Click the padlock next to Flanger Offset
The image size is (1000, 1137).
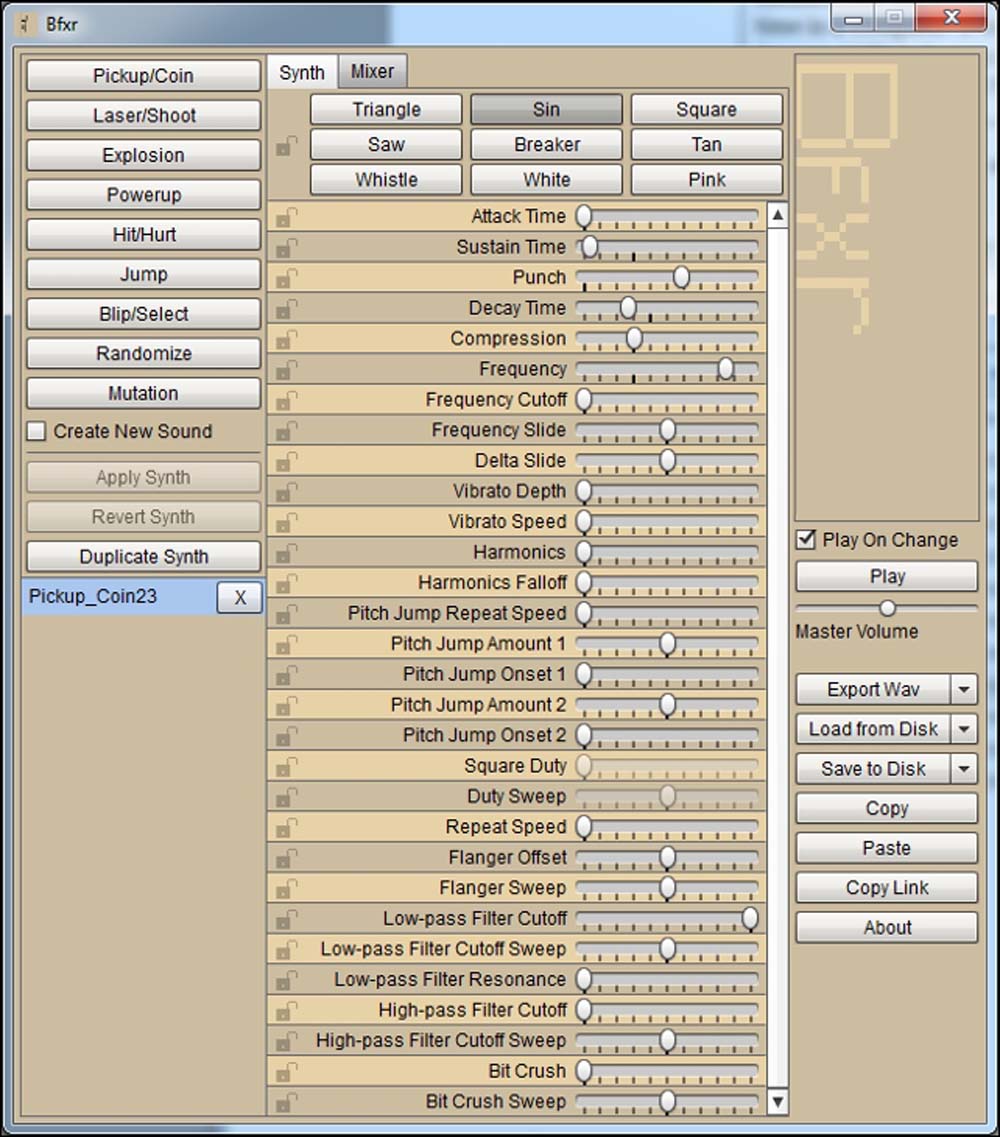(x=286, y=858)
